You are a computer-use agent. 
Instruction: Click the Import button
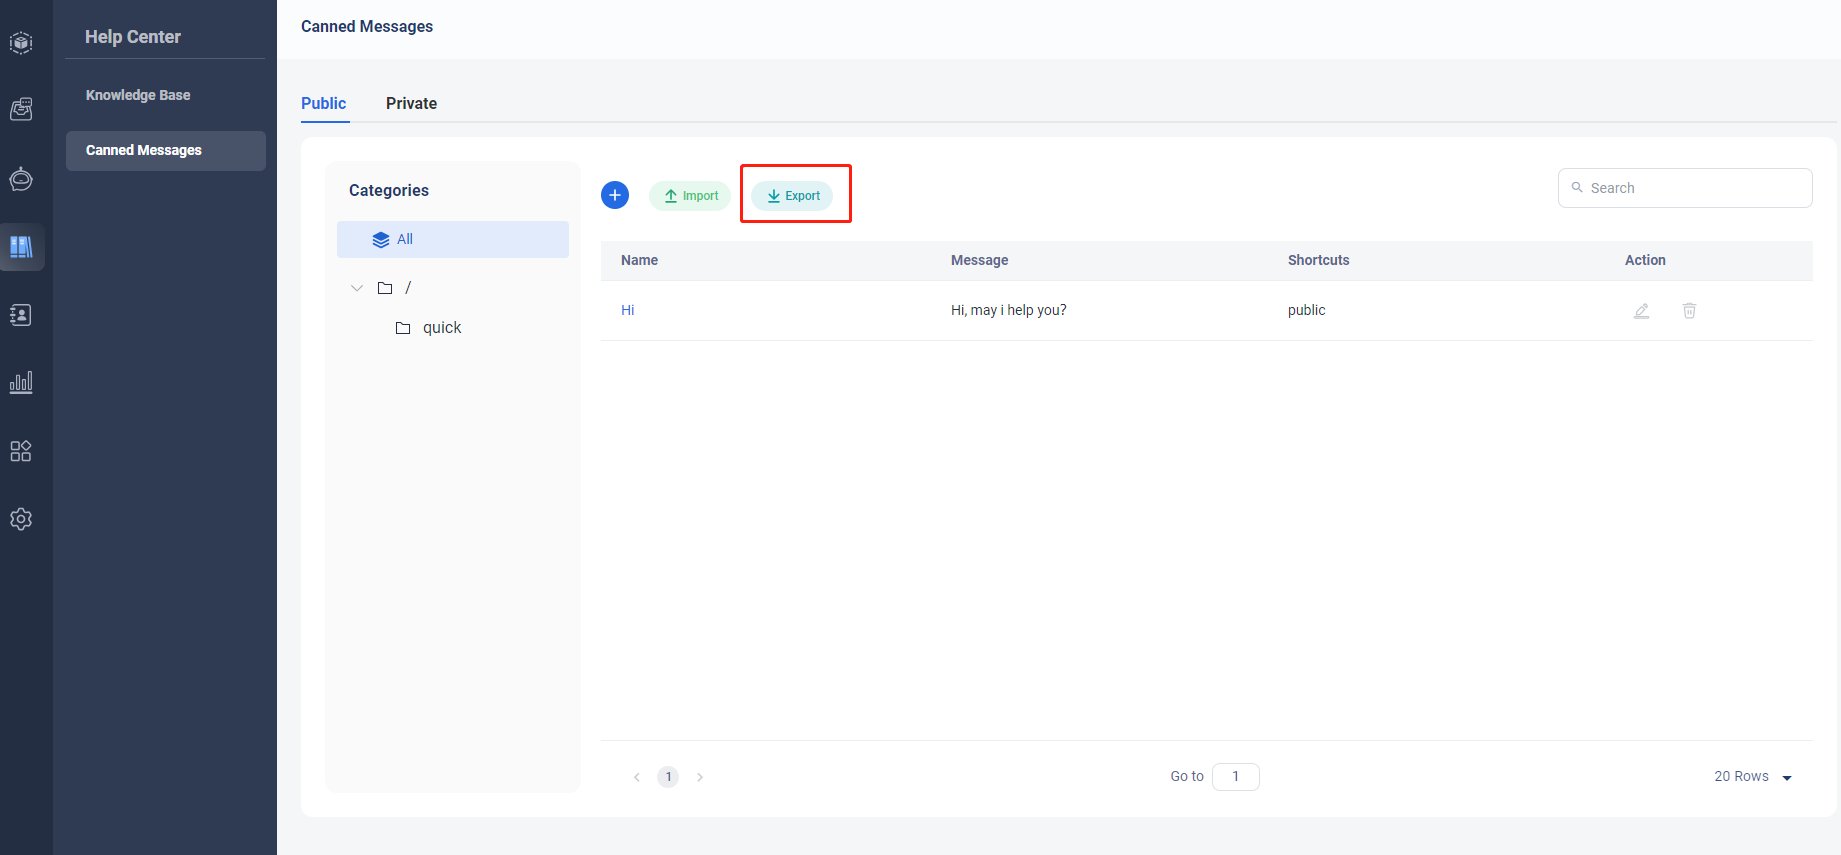[690, 196]
